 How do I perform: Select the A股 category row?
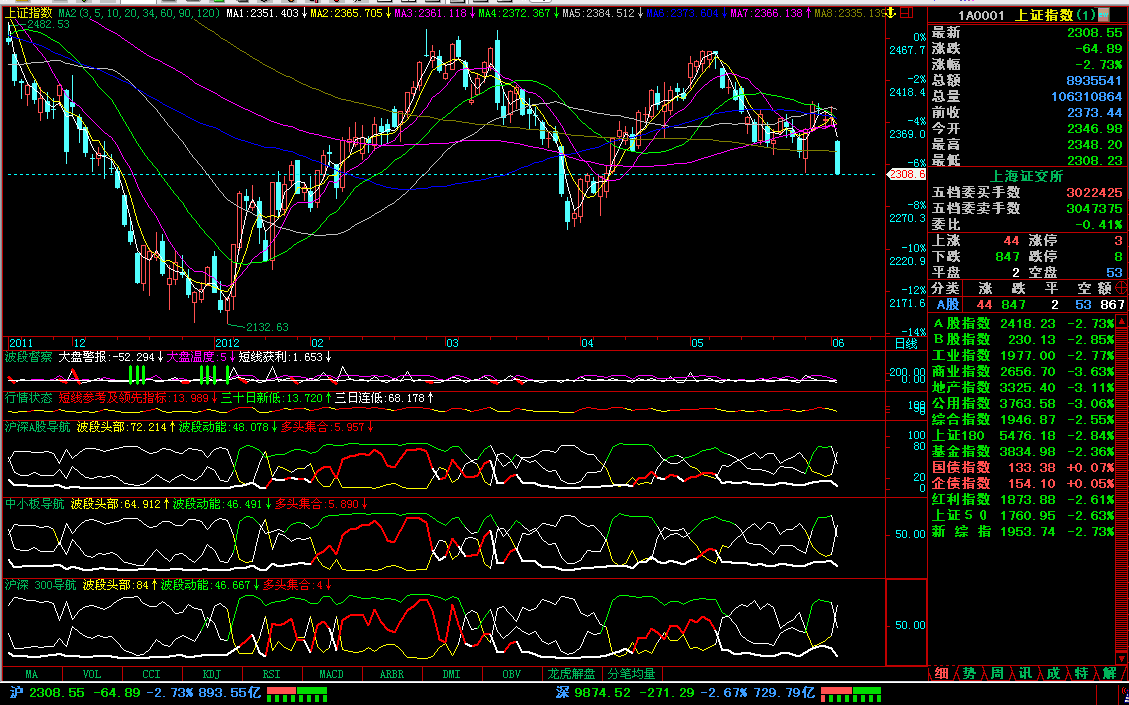click(947, 304)
